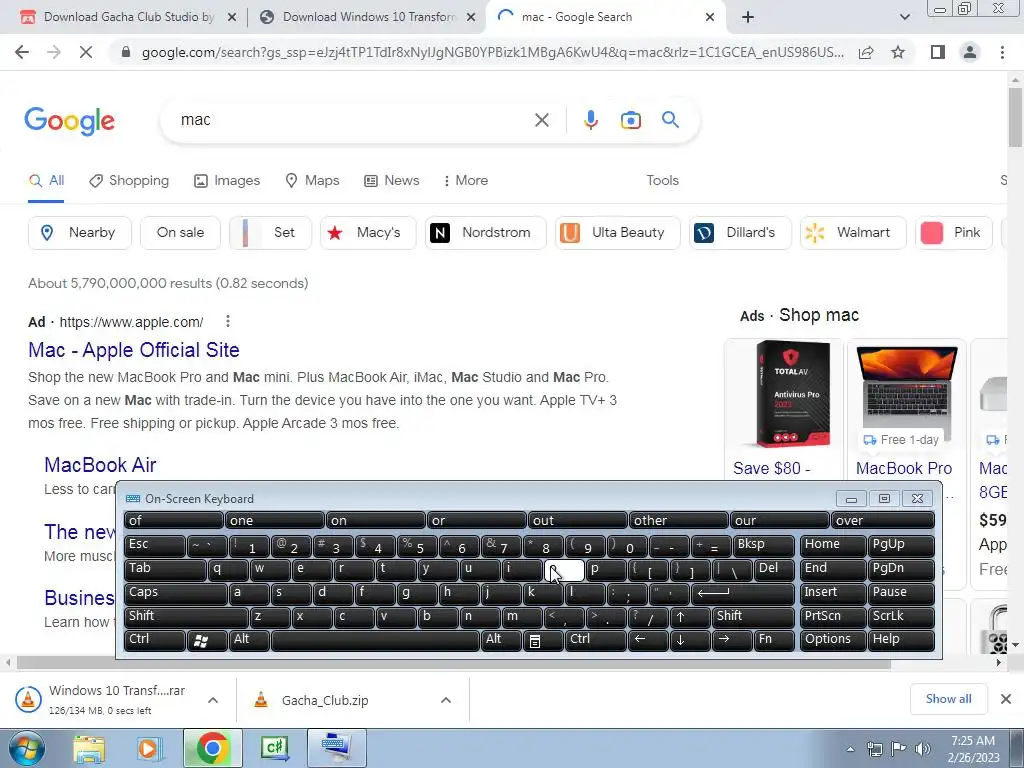Search by image with camera icon

(630, 120)
